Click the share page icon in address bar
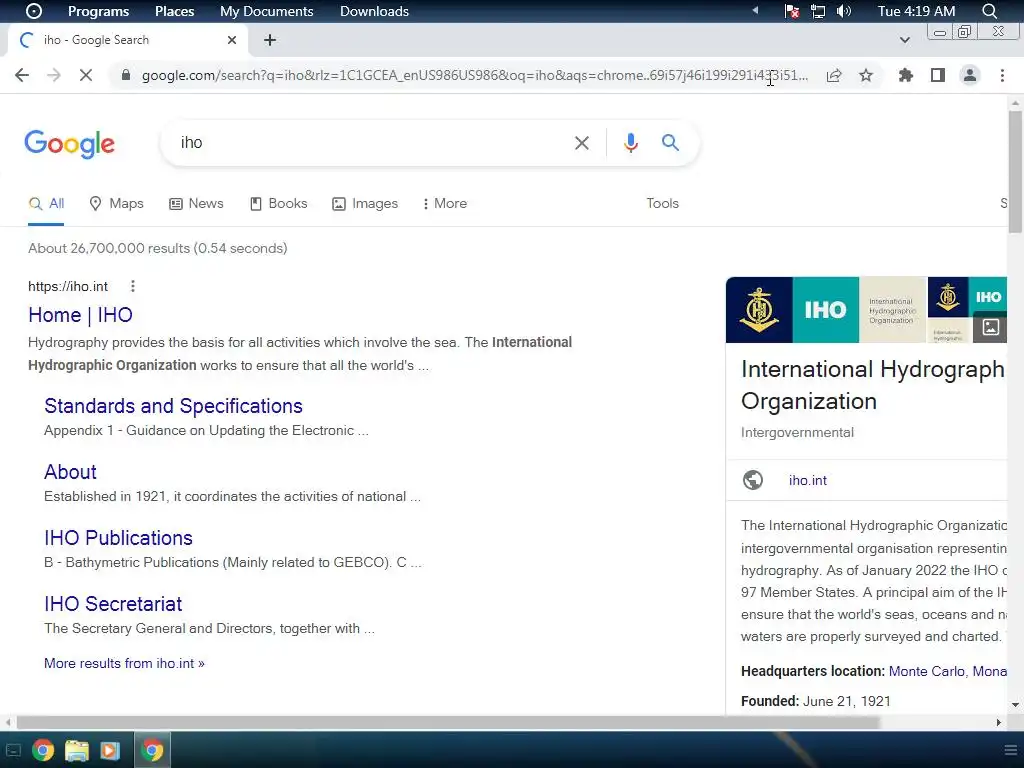The height and width of the screenshot is (768, 1024). point(834,75)
